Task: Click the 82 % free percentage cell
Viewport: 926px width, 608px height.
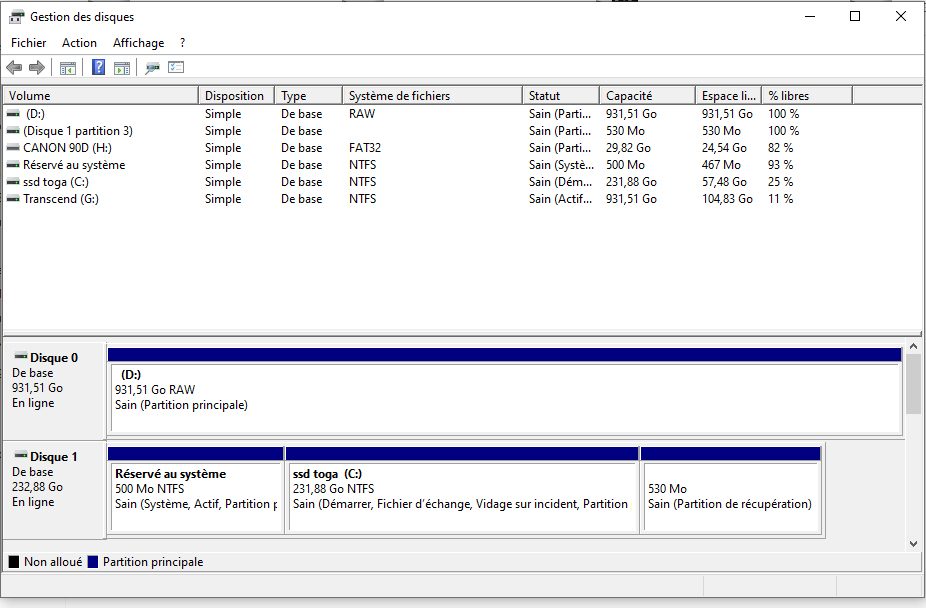Action: pyautogui.click(x=781, y=148)
